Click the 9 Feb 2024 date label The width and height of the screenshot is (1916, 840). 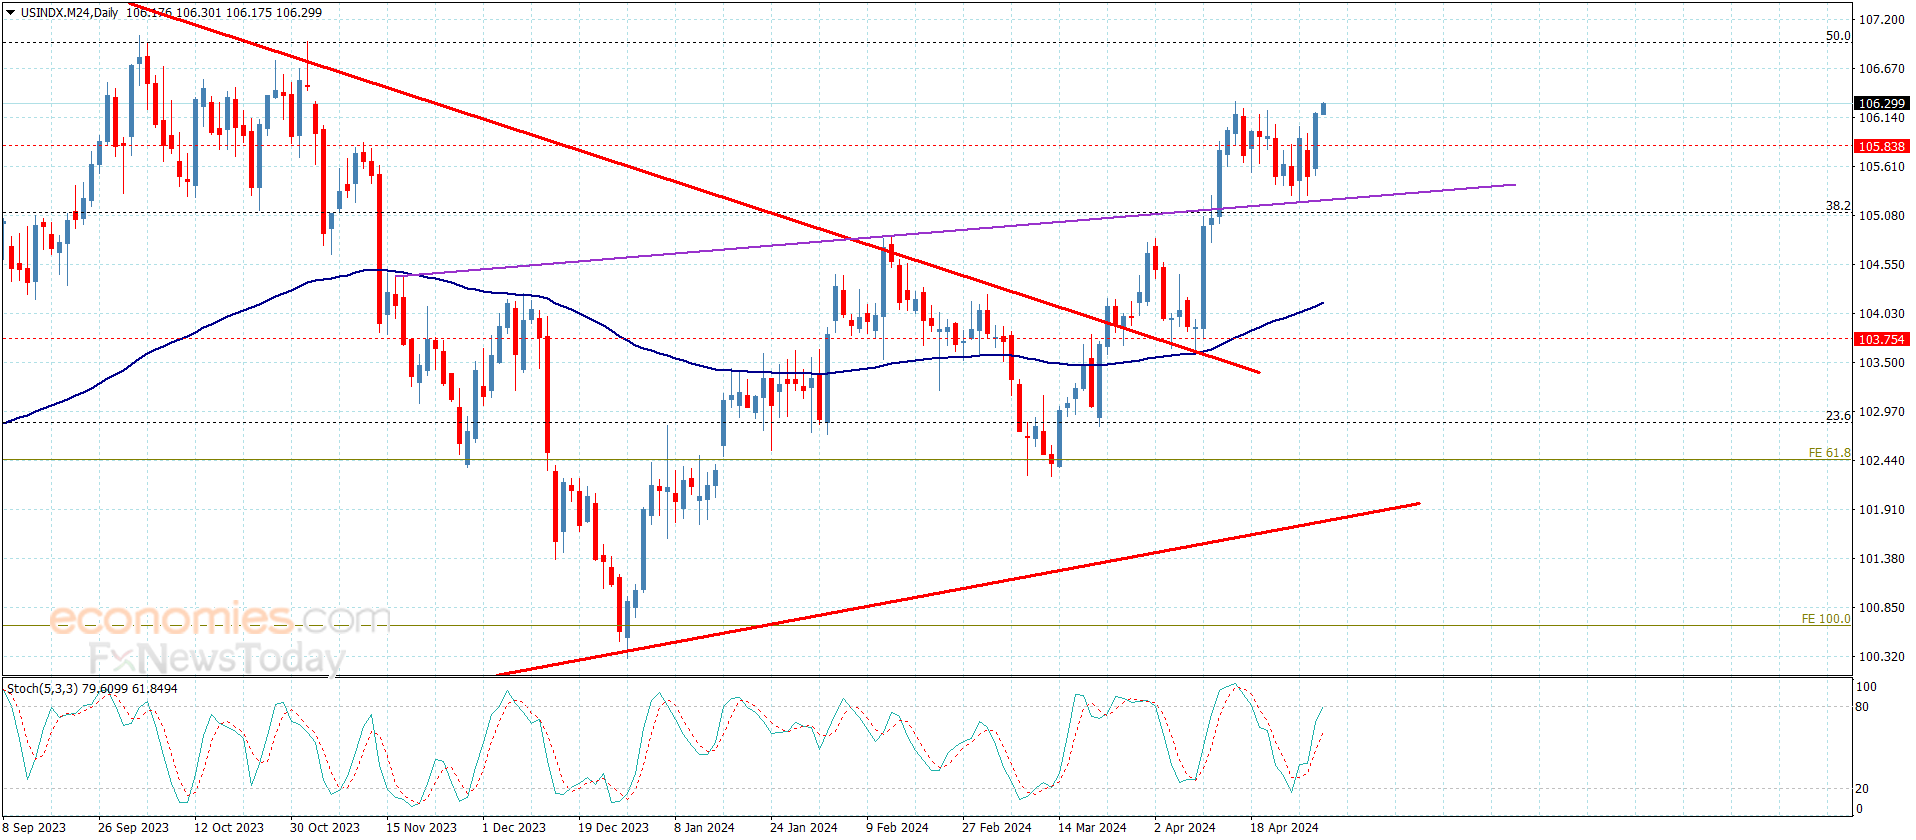pos(897,827)
